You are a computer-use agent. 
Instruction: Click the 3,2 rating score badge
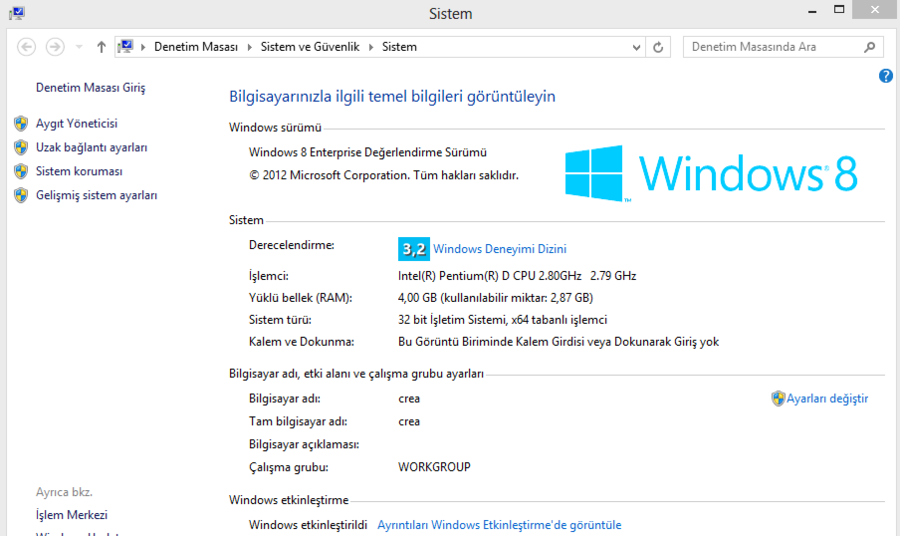[414, 249]
